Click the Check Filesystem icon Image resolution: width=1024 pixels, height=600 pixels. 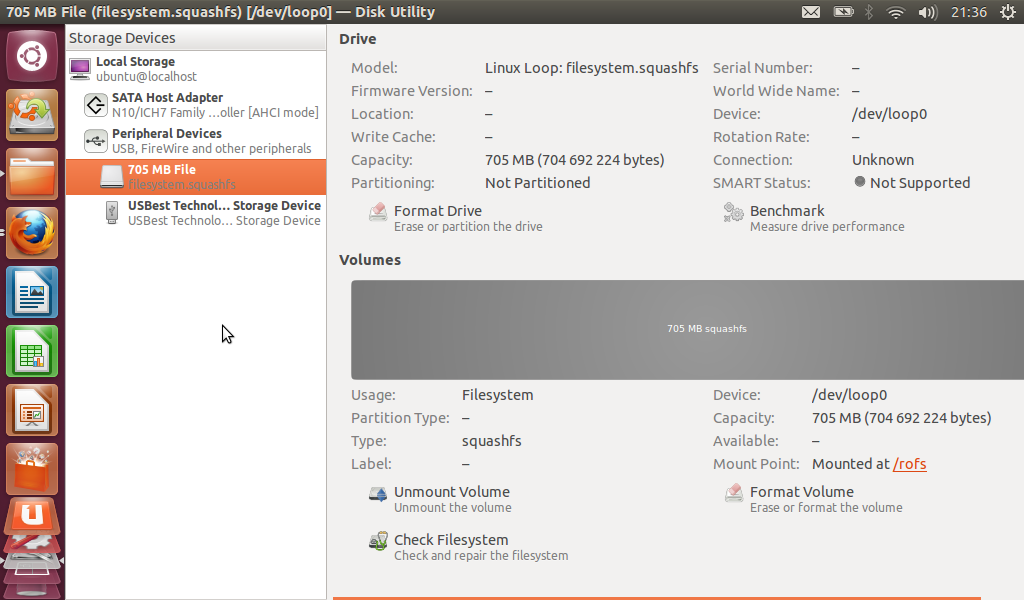378,541
